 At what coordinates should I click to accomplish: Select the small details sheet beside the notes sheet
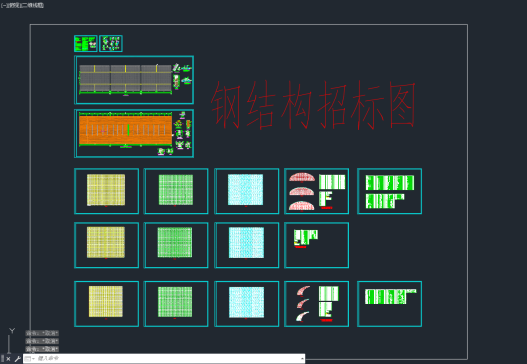click(111, 44)
